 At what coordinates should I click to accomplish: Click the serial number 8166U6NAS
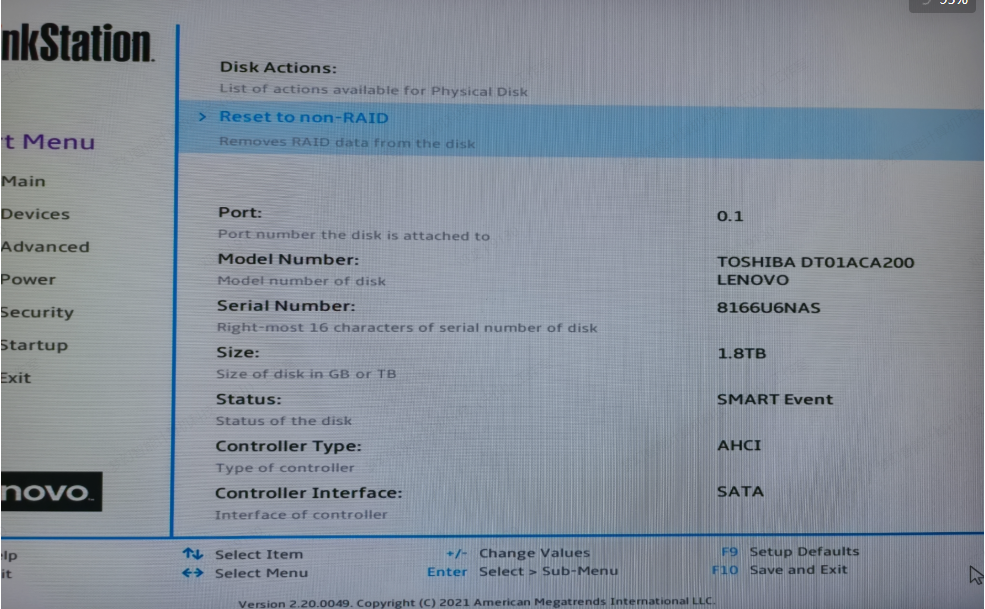coord(768,308)
